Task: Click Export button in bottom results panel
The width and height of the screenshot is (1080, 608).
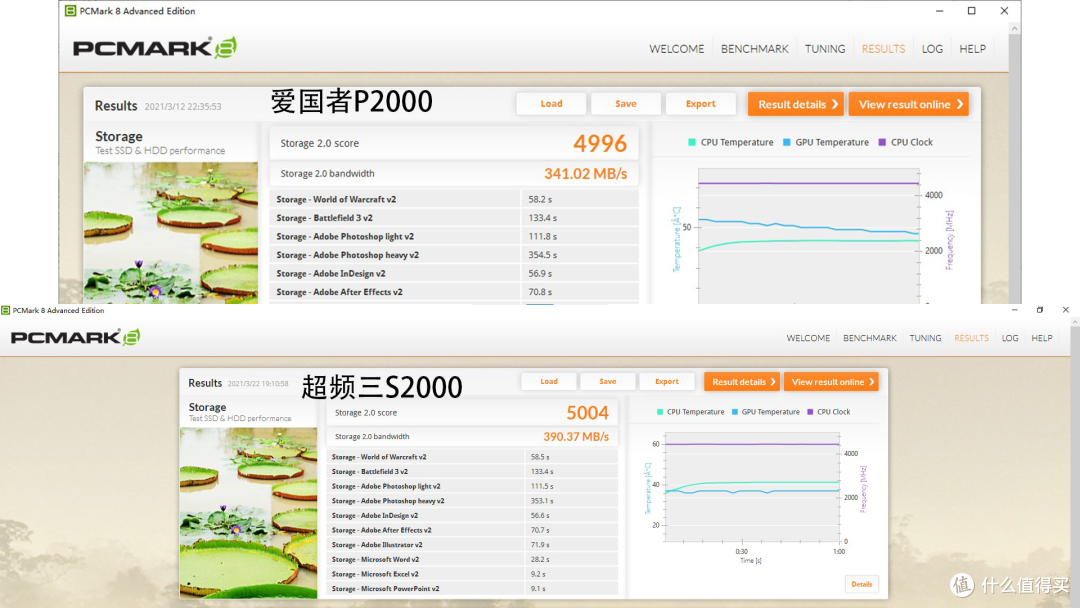Action: (667, 381)
